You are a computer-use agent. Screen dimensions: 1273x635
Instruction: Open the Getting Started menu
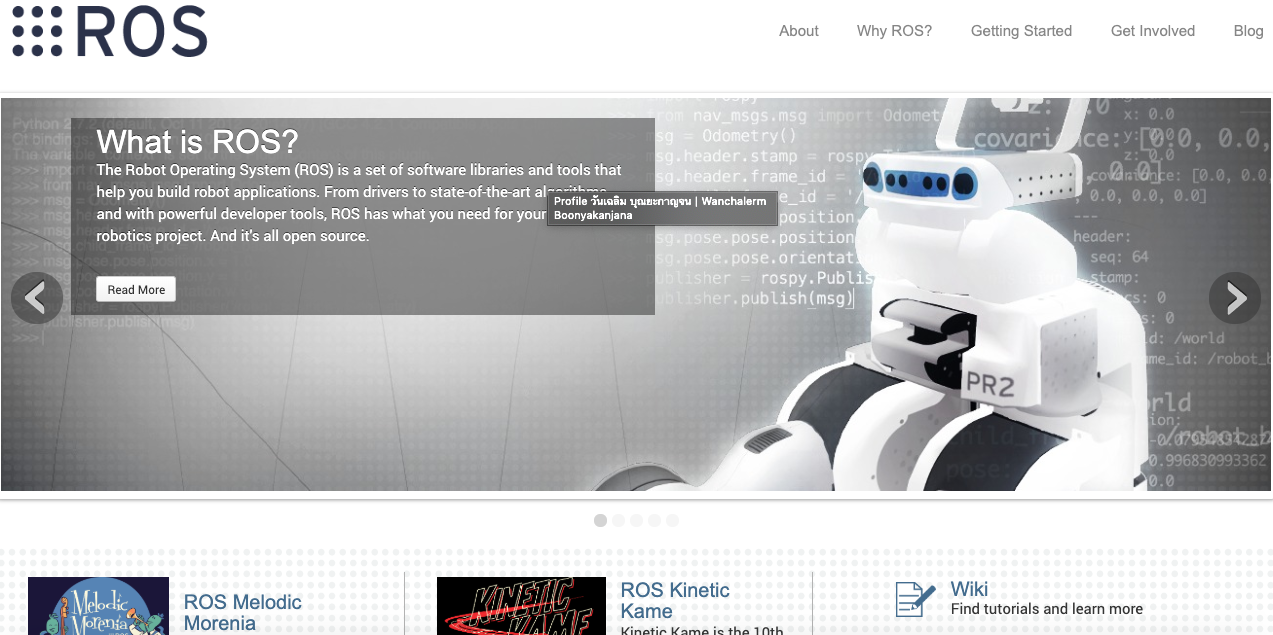pos(1021,31)
